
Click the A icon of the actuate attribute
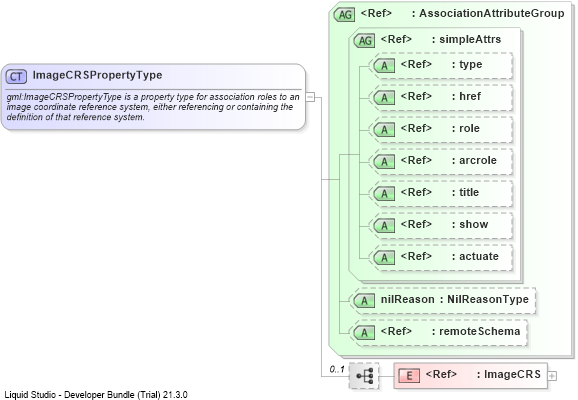coord(384,258)
